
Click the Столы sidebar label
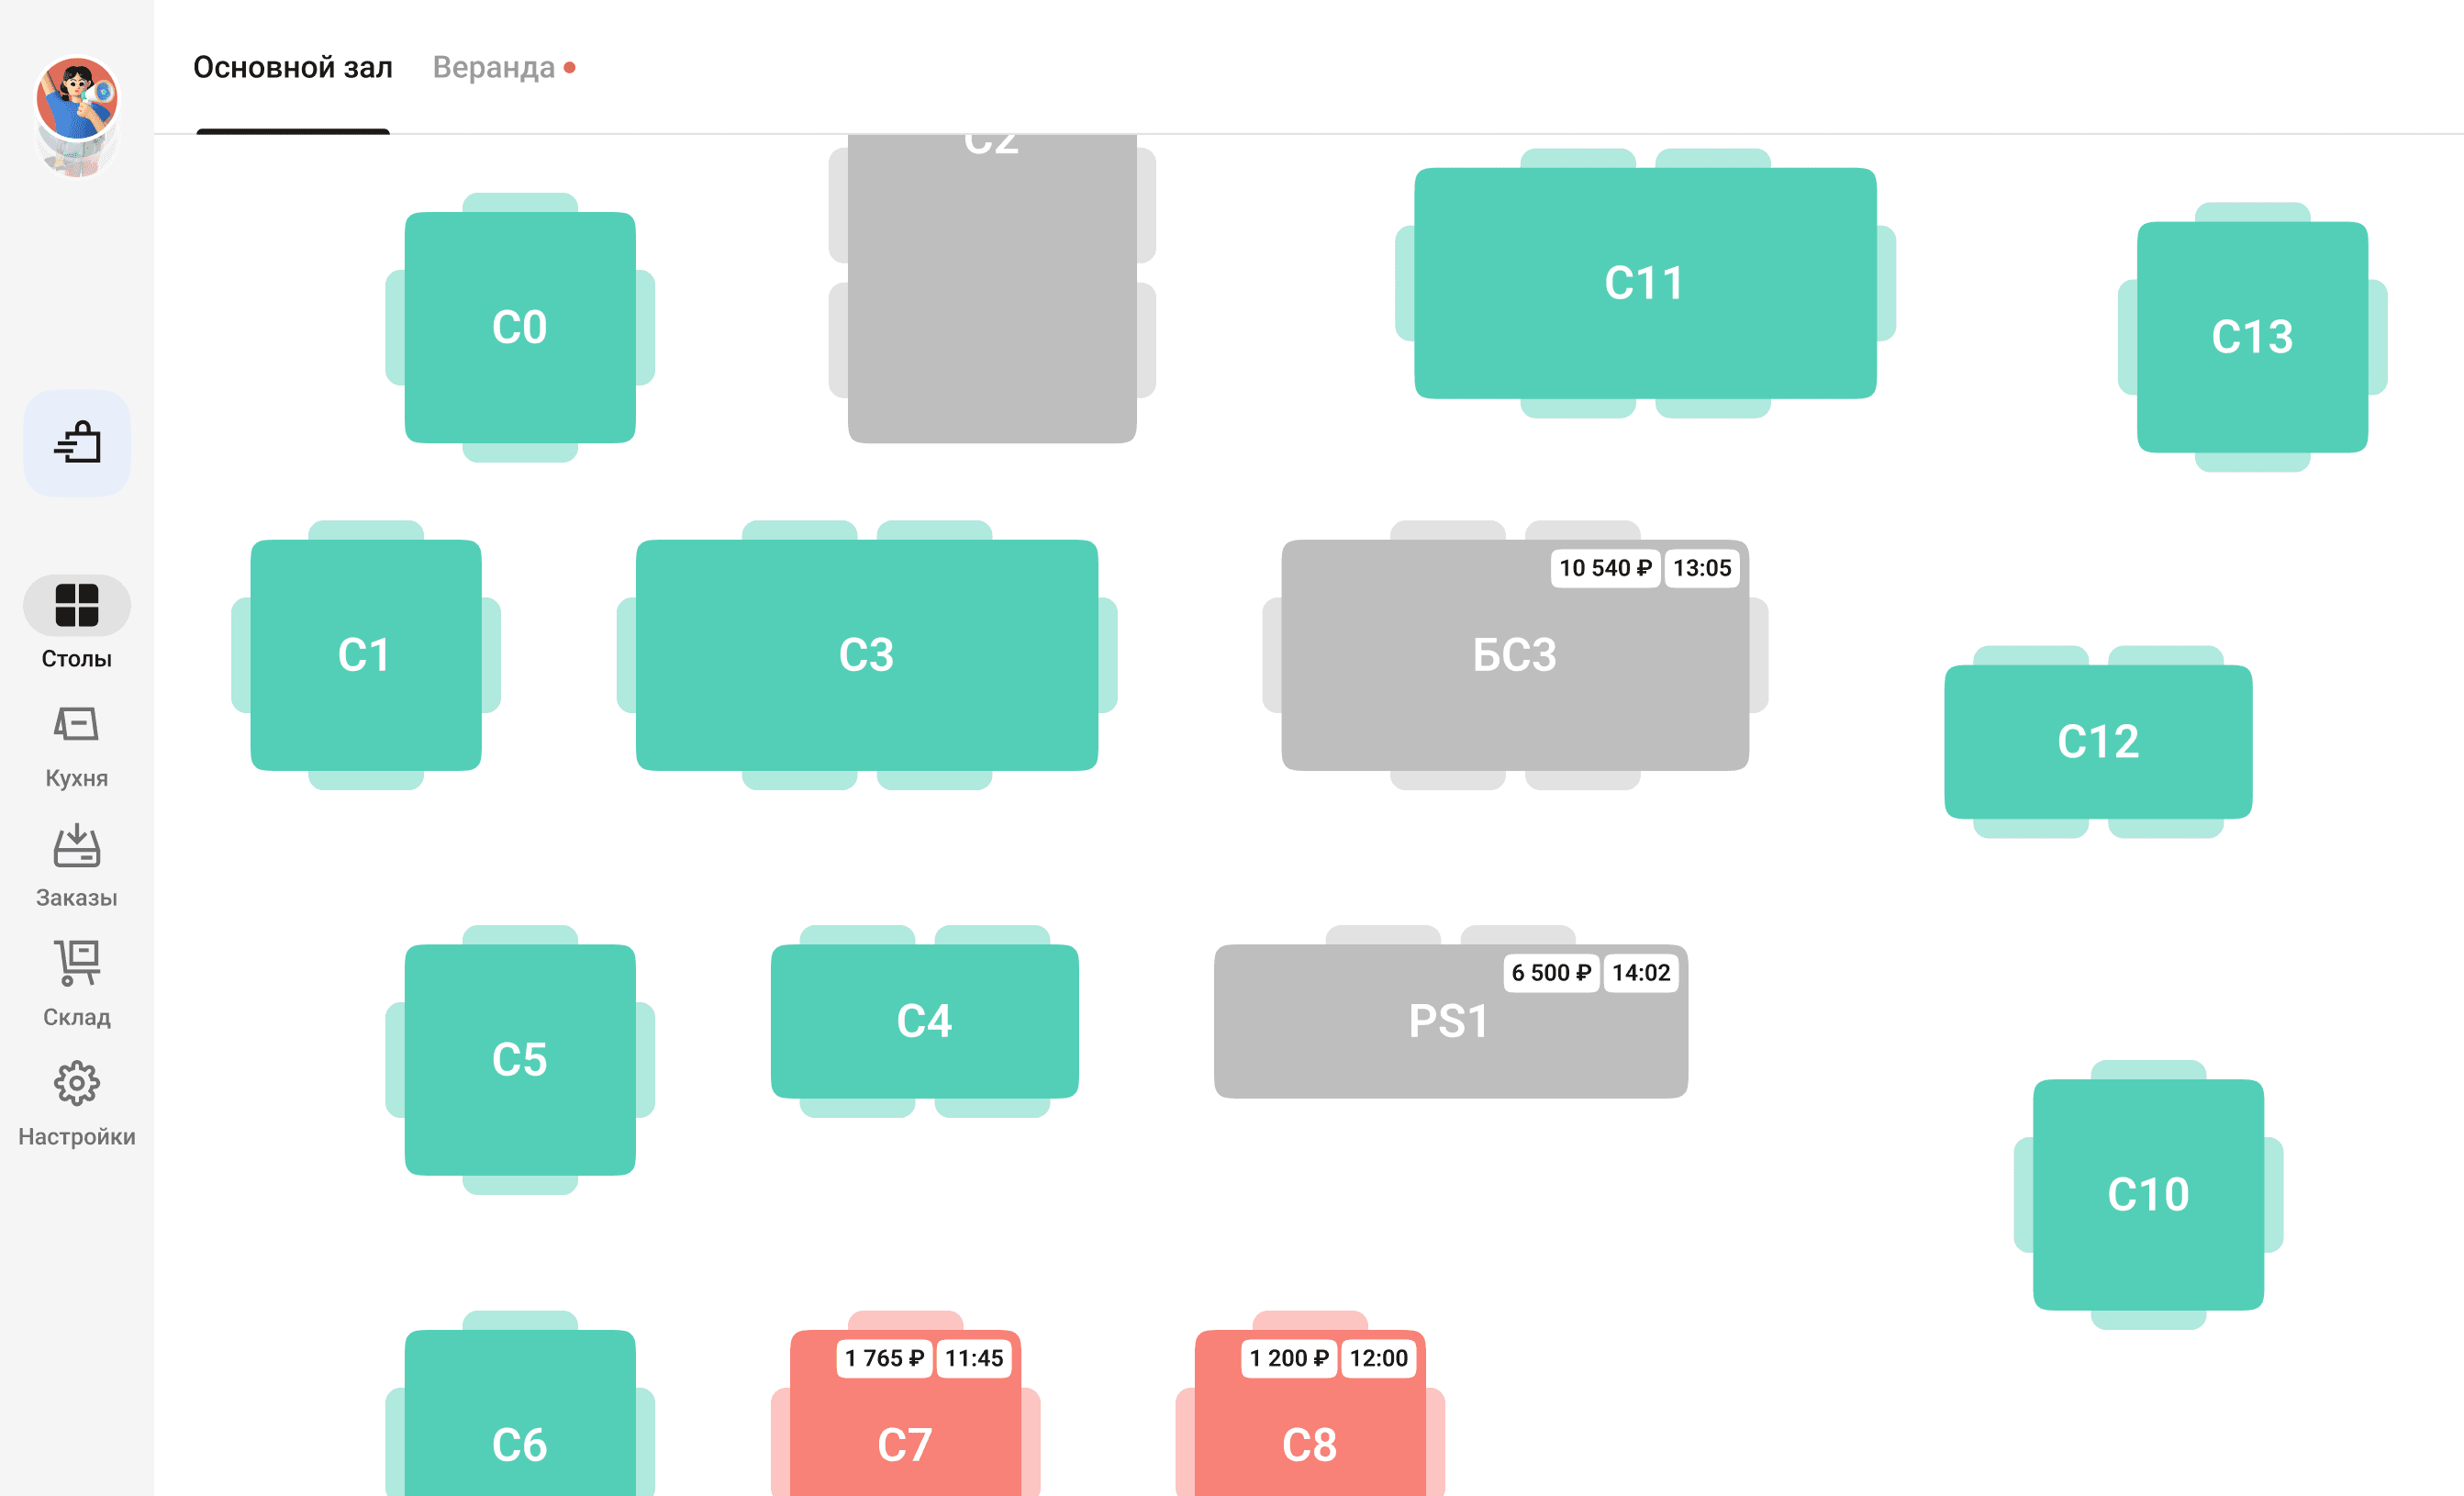pos(77,659)
